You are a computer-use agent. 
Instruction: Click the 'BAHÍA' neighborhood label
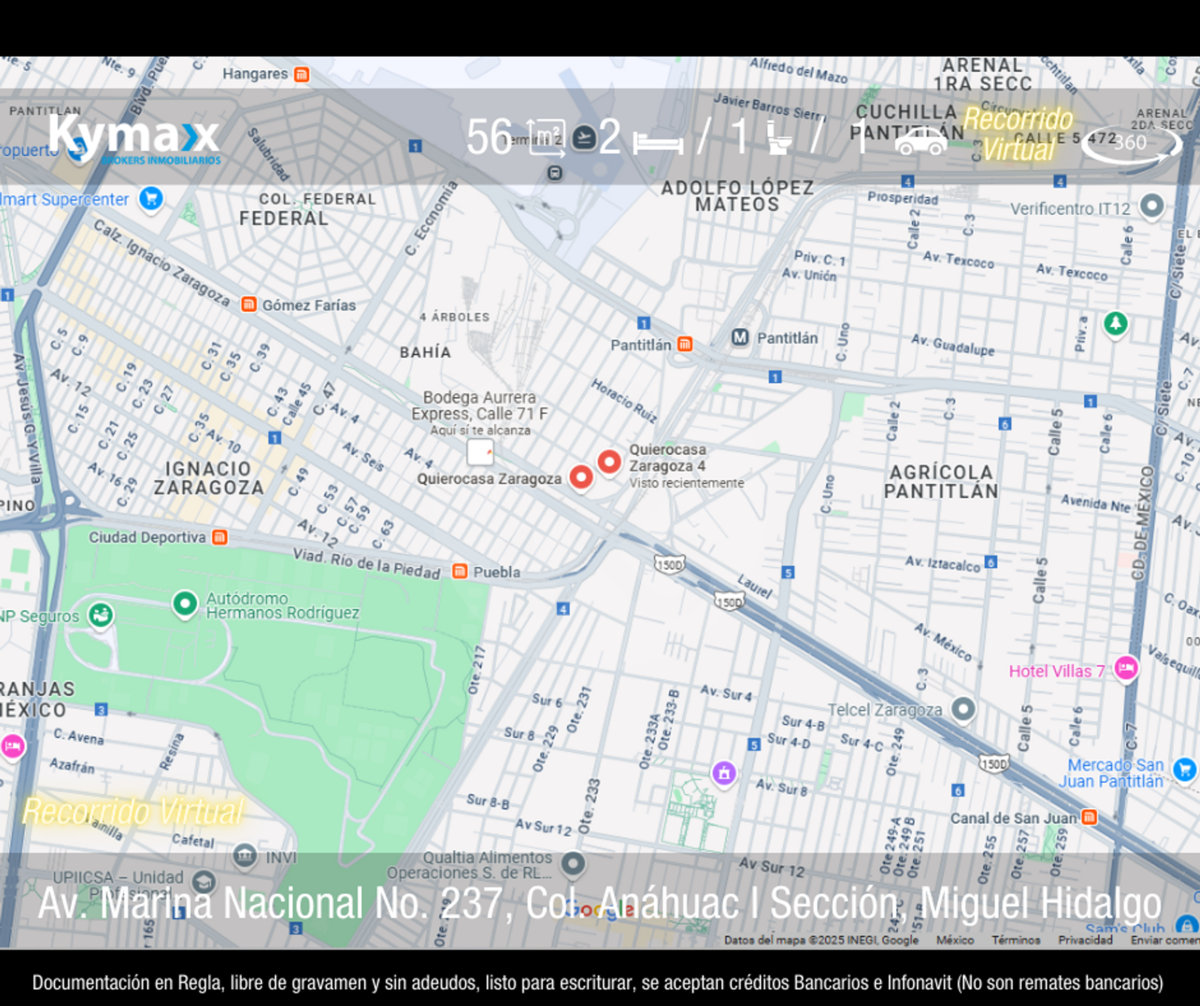click(x=425, y=352)
